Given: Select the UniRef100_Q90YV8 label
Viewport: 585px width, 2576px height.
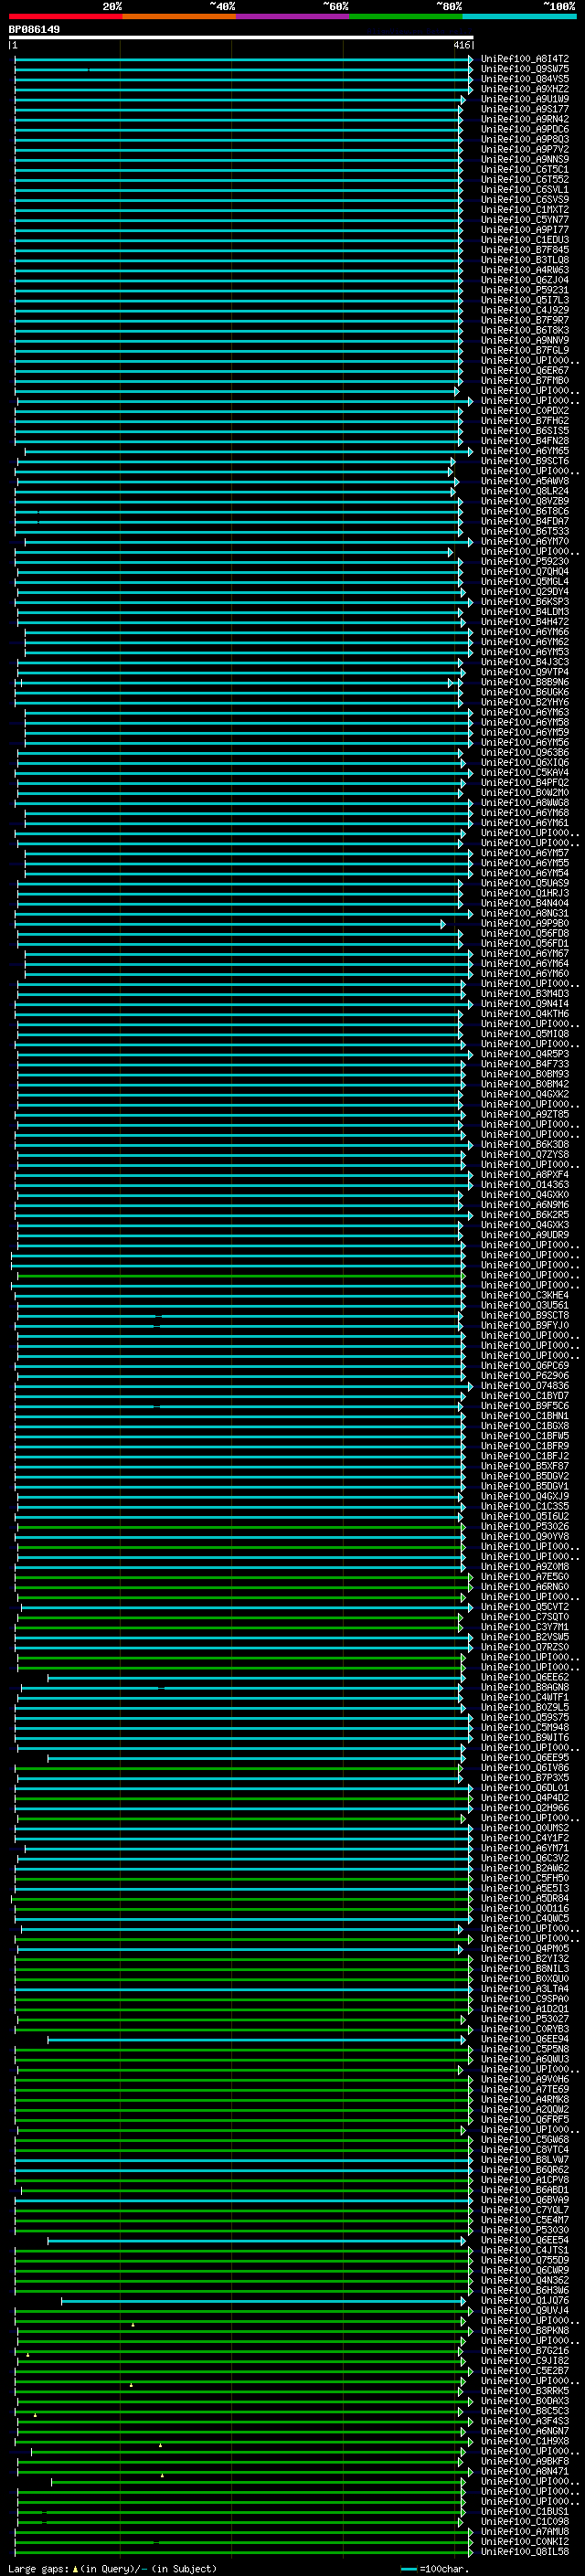Looking at the screenshot, I should click(525, 1536).
